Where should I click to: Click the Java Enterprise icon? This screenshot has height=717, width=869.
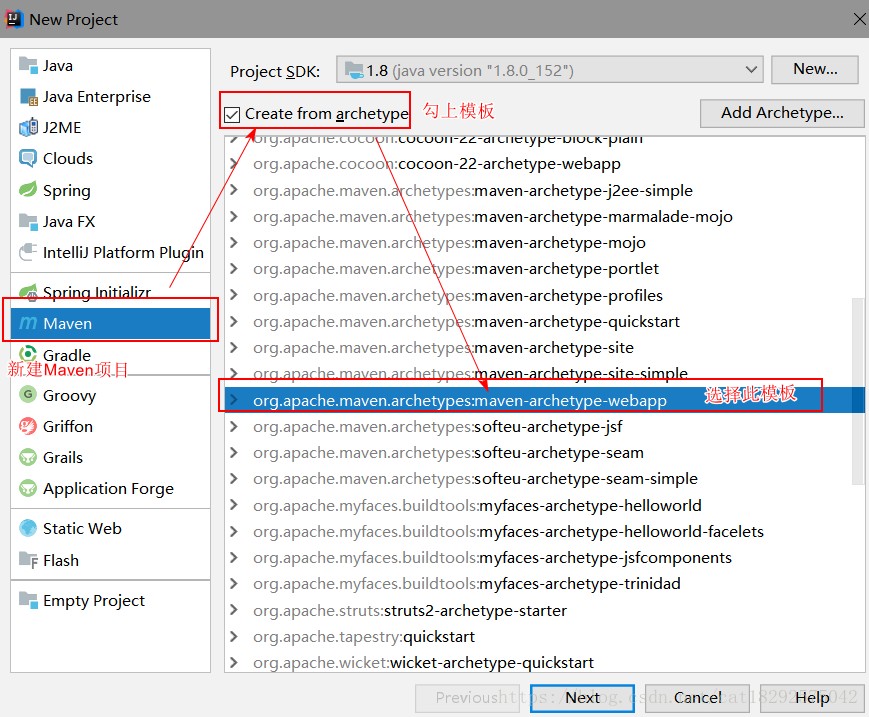tap(28, 96)
